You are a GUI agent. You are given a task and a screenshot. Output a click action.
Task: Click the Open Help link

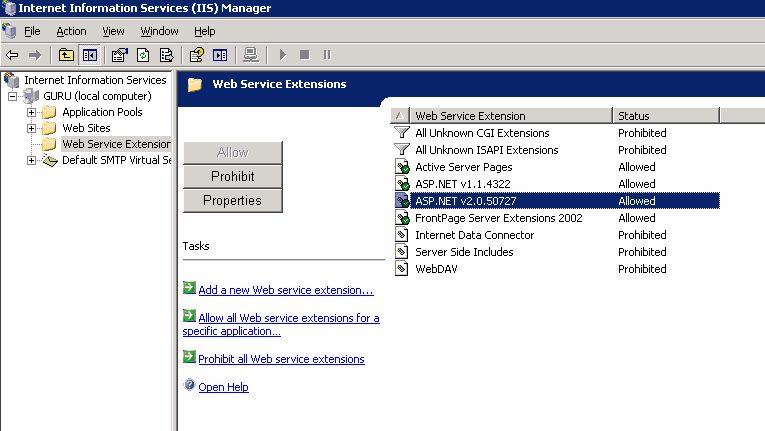point(223,387)
